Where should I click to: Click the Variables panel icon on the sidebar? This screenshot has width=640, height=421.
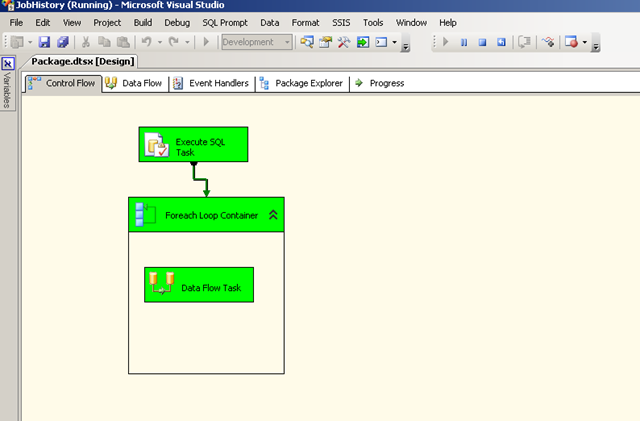(x=8, y=64)
